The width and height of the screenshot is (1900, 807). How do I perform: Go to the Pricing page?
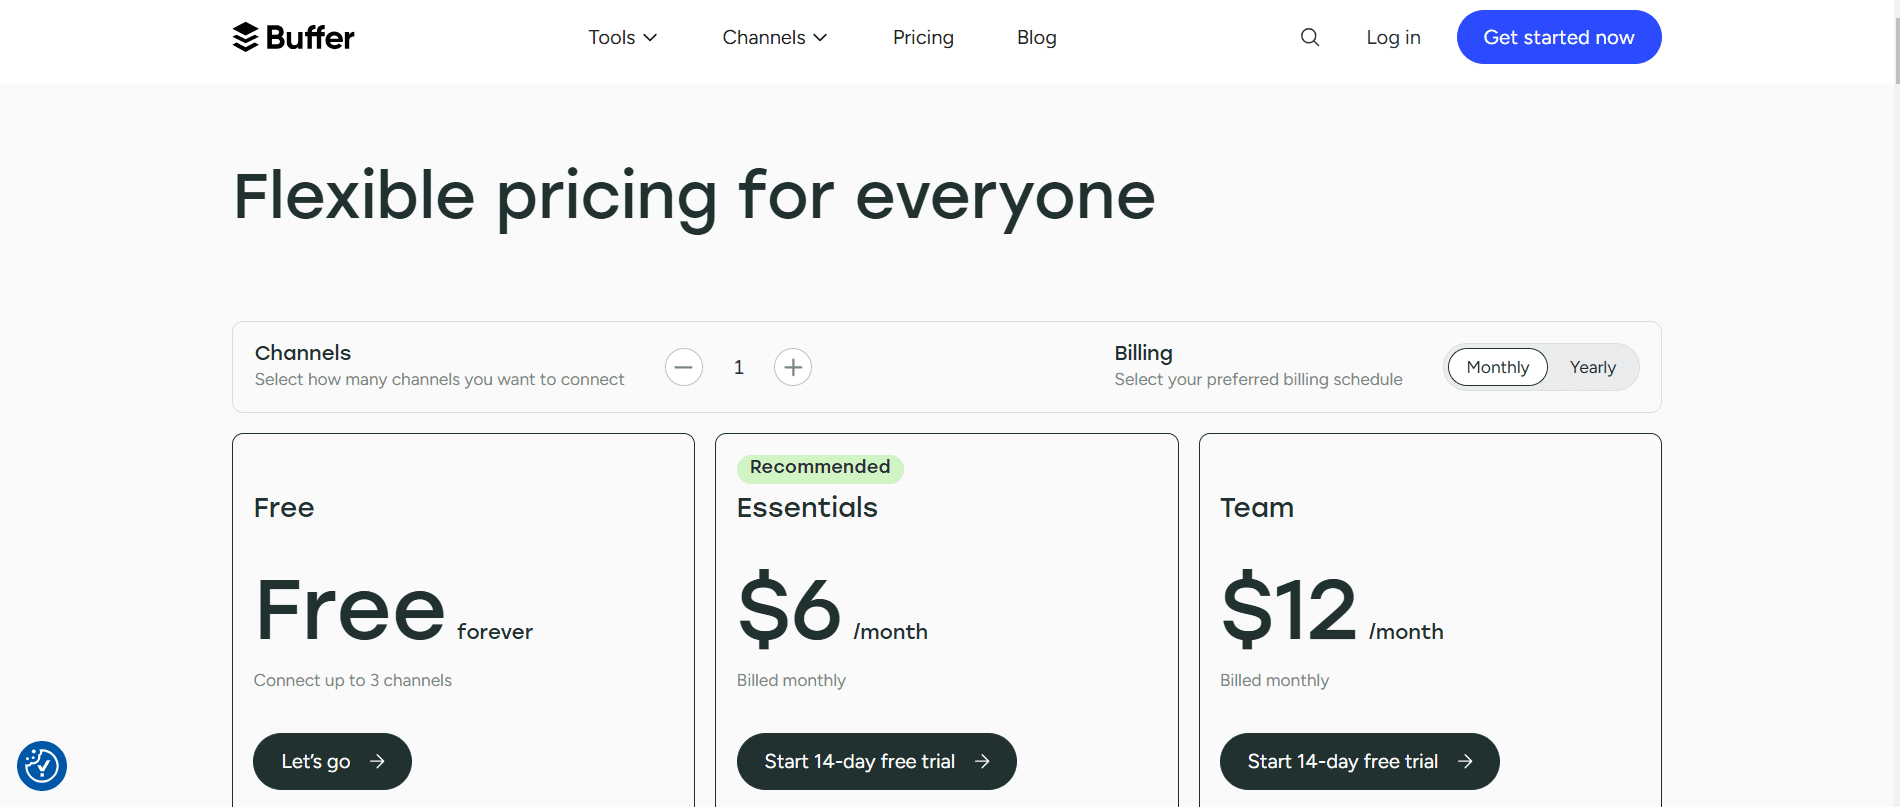click(923, 37)
